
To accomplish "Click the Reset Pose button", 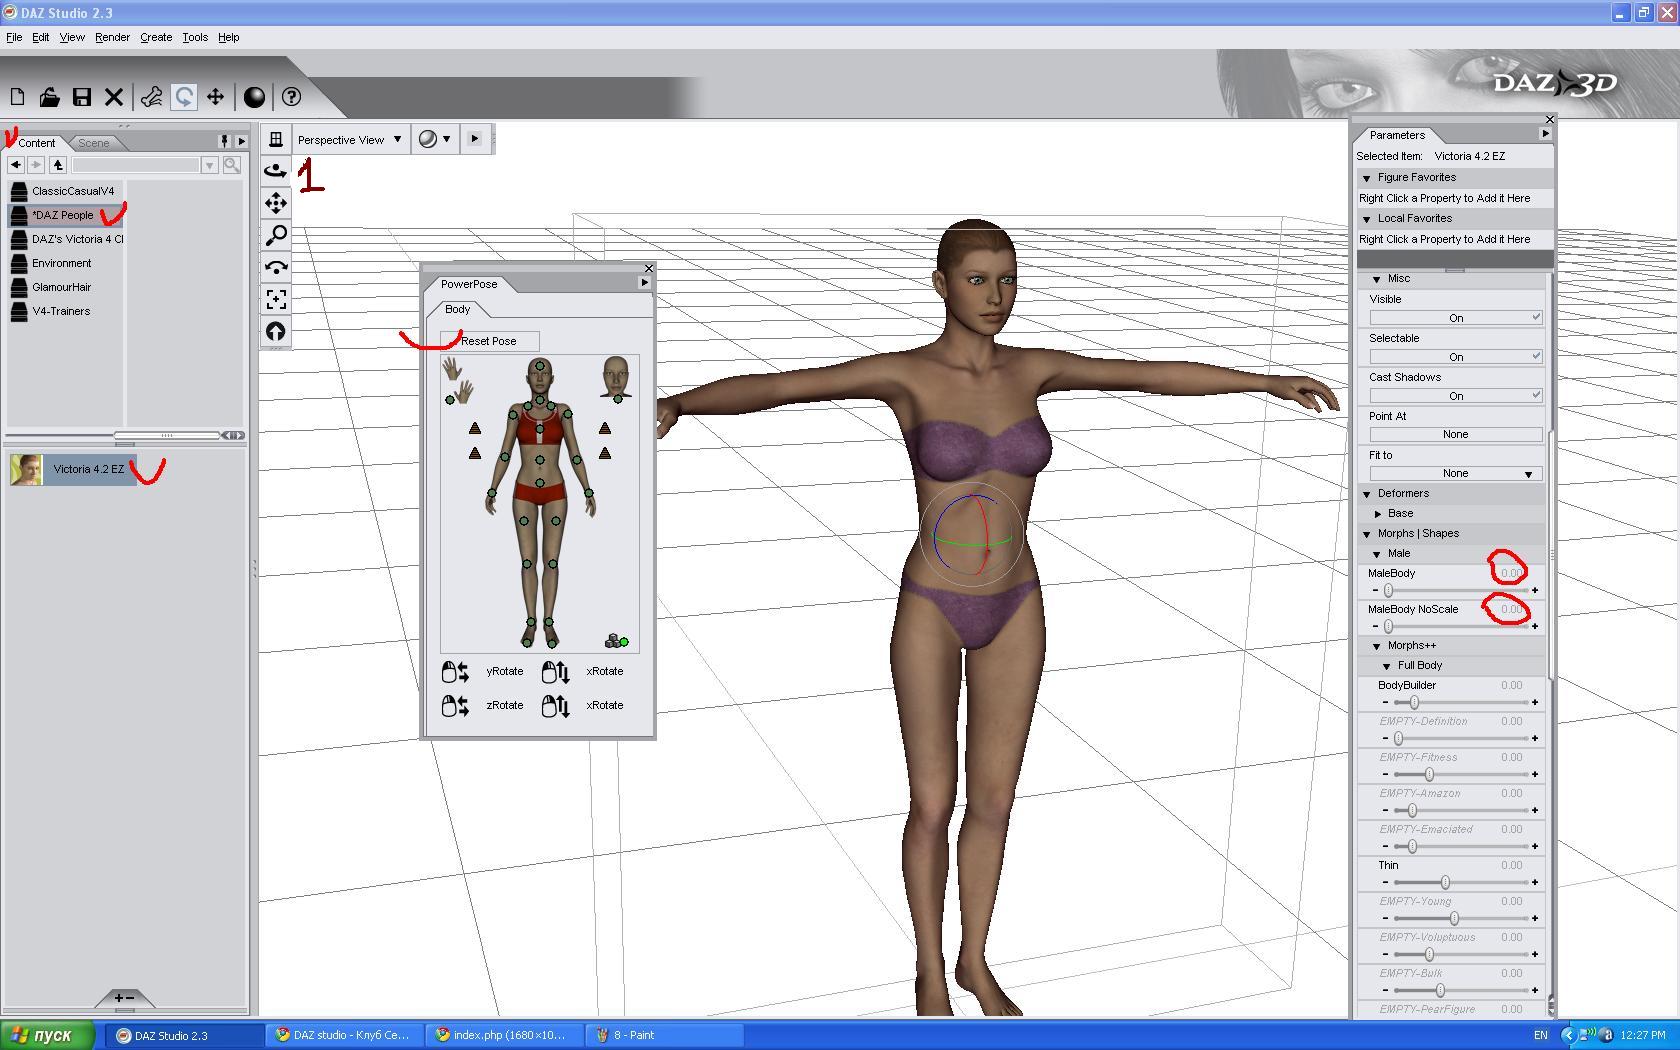I will coord(489,341).
